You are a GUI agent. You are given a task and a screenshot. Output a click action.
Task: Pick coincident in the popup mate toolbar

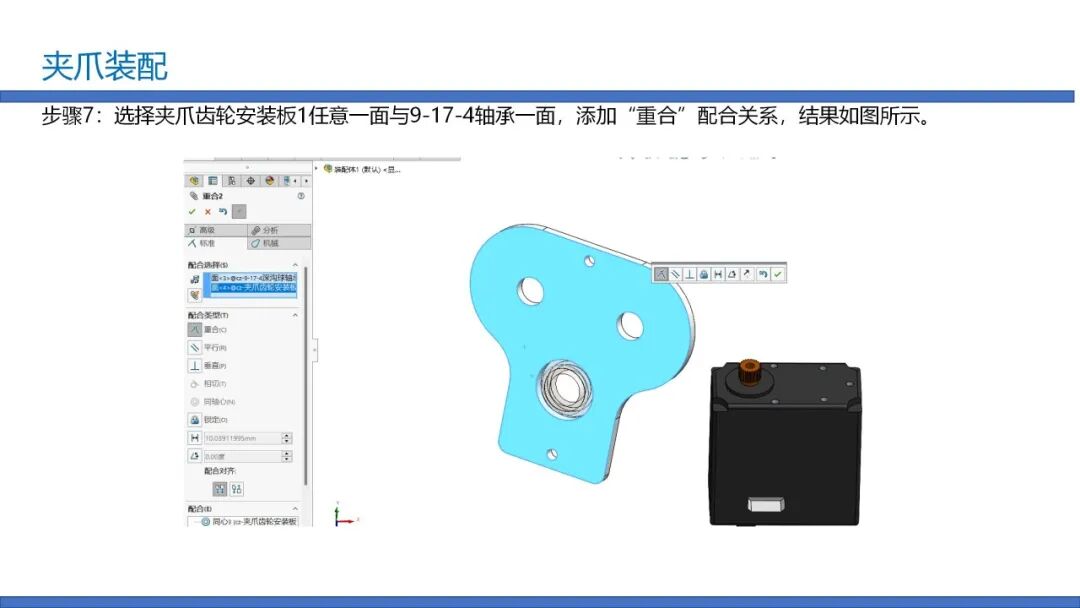coord(661,274)
